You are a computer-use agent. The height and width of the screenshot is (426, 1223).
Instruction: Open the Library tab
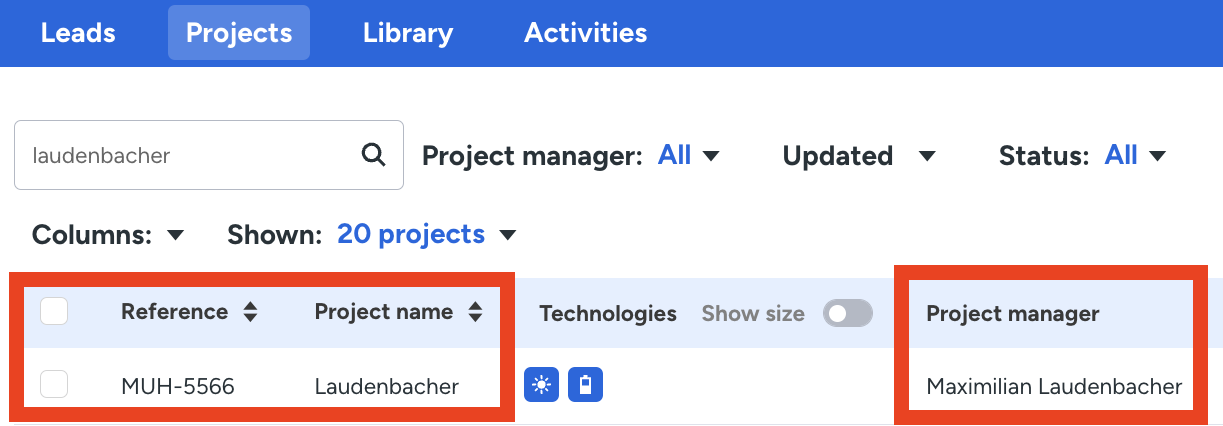pos(408,33)
